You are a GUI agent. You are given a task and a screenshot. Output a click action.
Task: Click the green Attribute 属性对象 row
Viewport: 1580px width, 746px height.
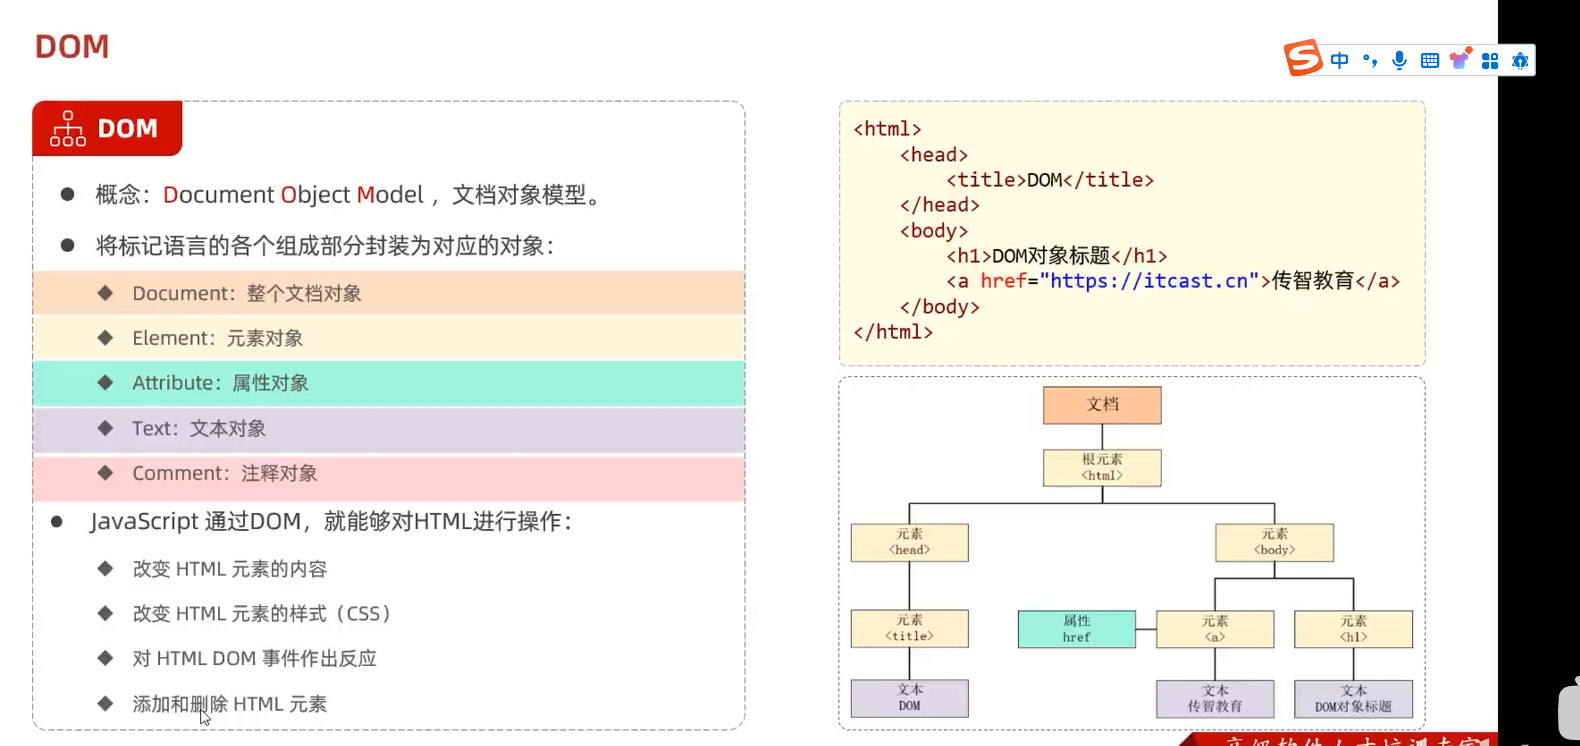pos(388,383)
